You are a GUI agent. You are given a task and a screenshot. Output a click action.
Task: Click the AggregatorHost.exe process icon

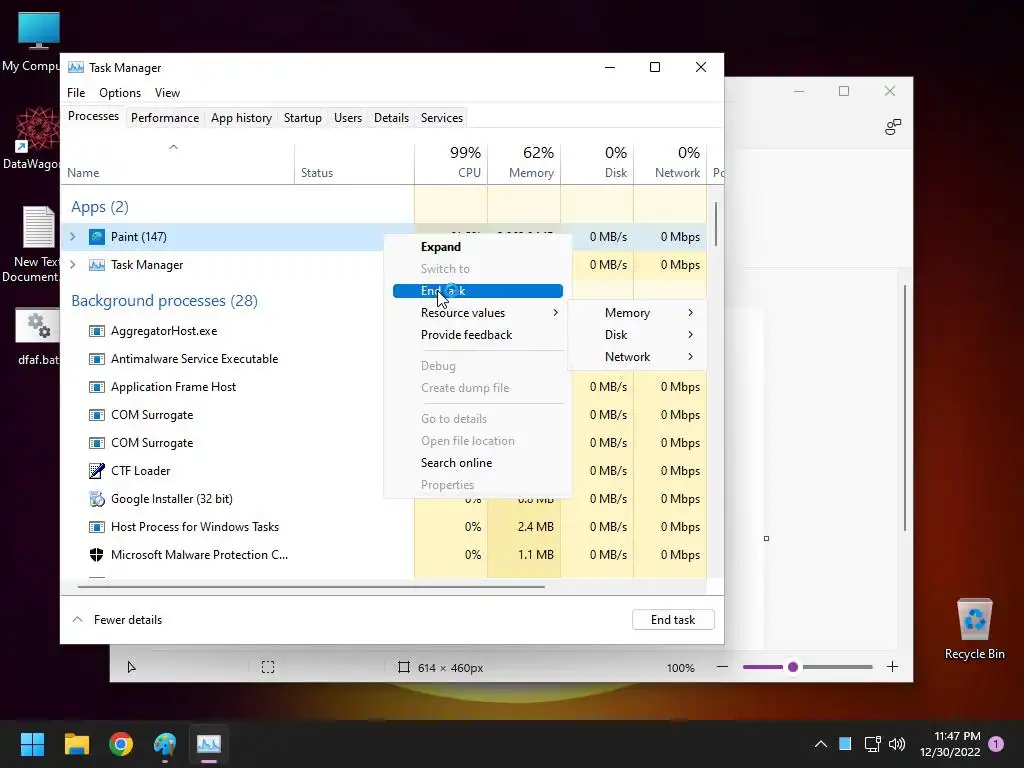pos(97,331)
